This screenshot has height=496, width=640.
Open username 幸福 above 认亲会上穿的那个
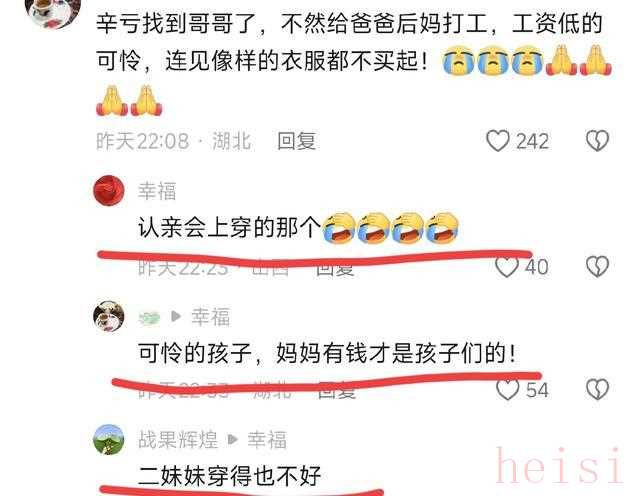point(157,191)
